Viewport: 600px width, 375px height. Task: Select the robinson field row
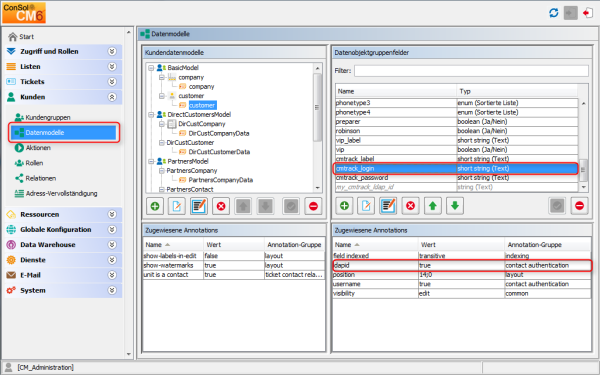pos(457,131)
